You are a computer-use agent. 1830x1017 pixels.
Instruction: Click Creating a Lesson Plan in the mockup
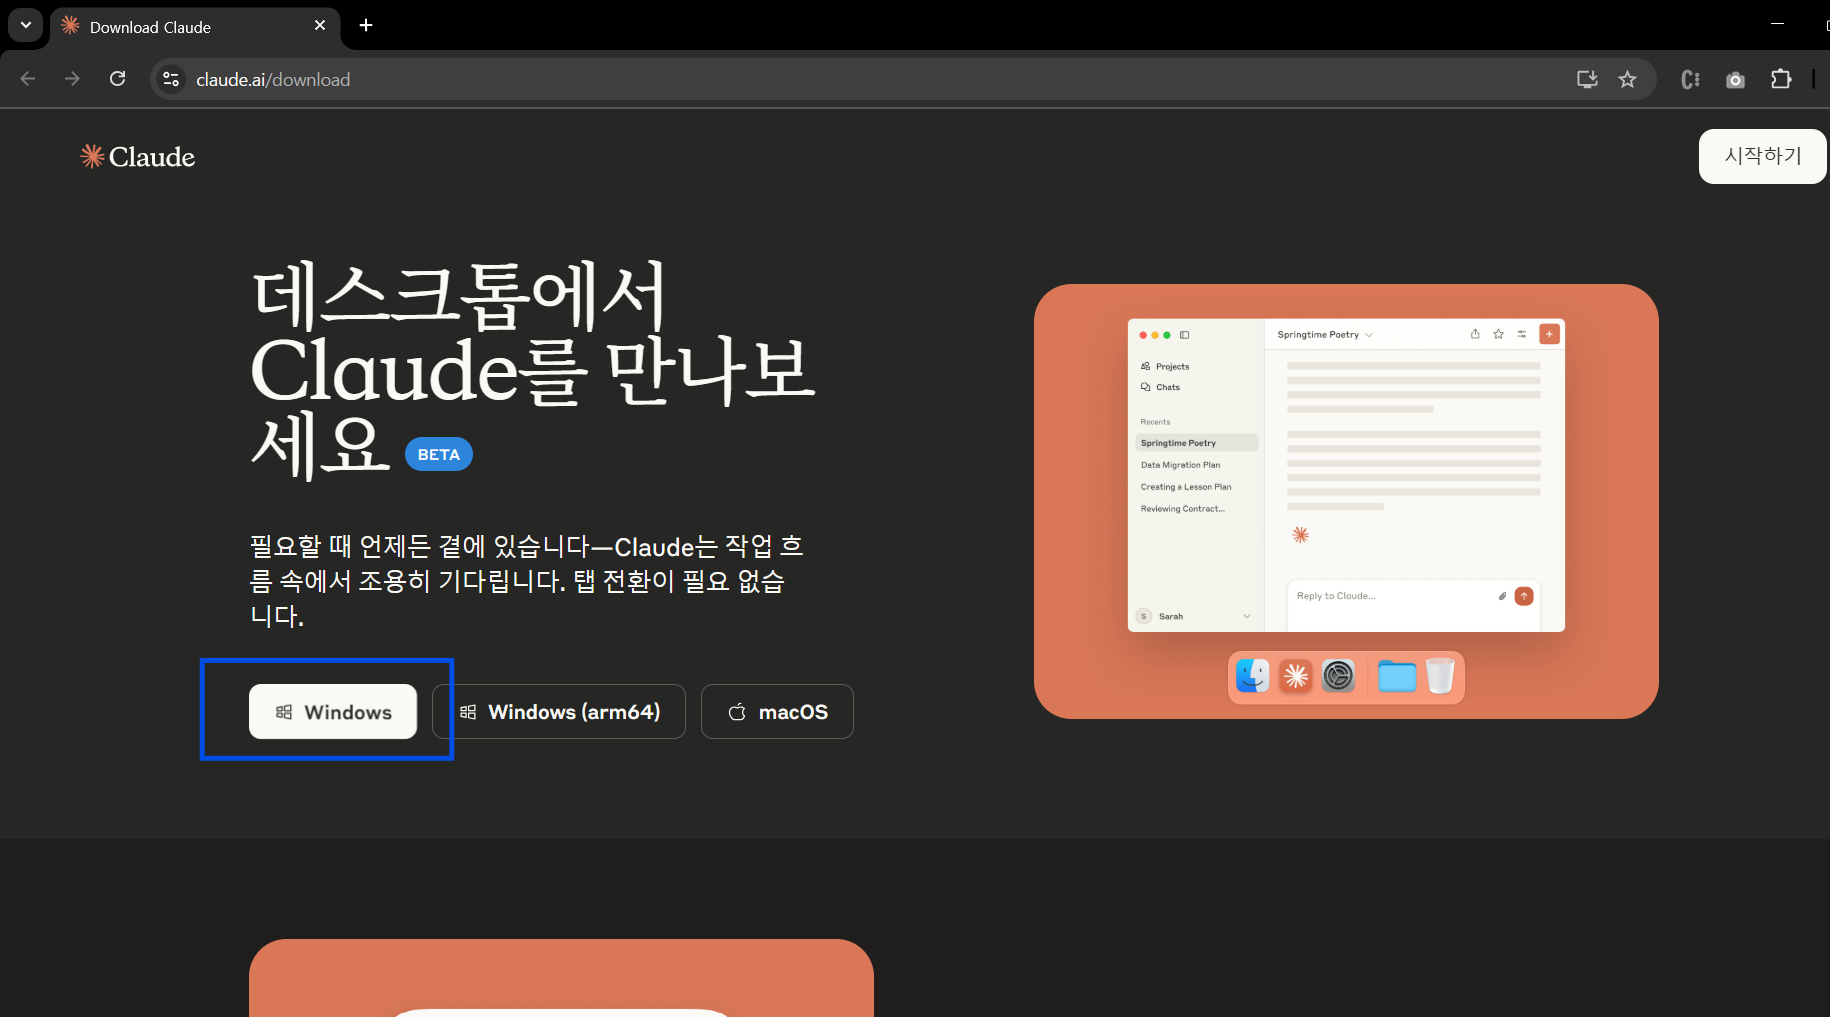coord(1186,487)
